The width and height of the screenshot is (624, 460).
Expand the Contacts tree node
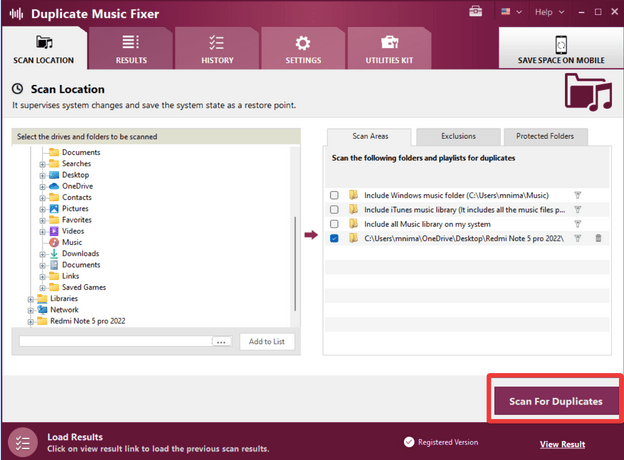(42, 198)
